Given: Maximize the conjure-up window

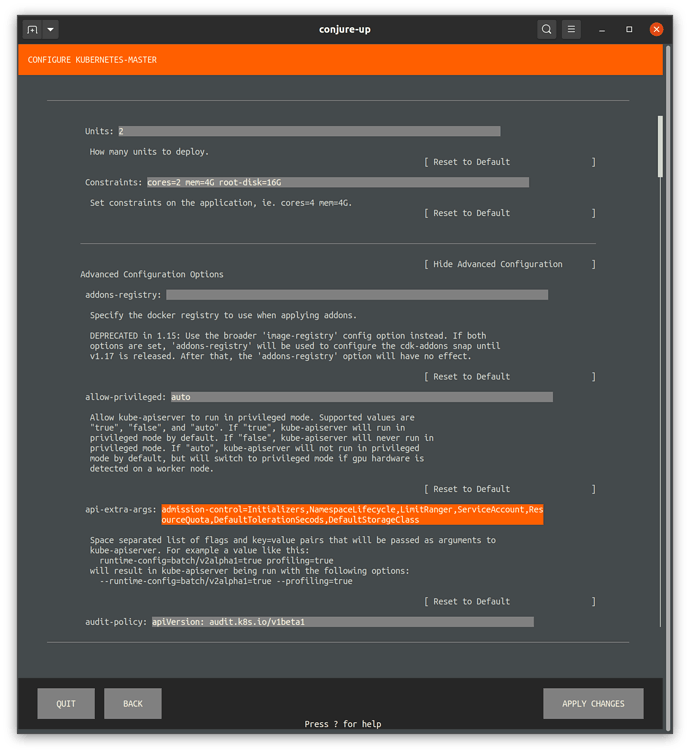Looking at the screenshot, I should click(629, 29).
